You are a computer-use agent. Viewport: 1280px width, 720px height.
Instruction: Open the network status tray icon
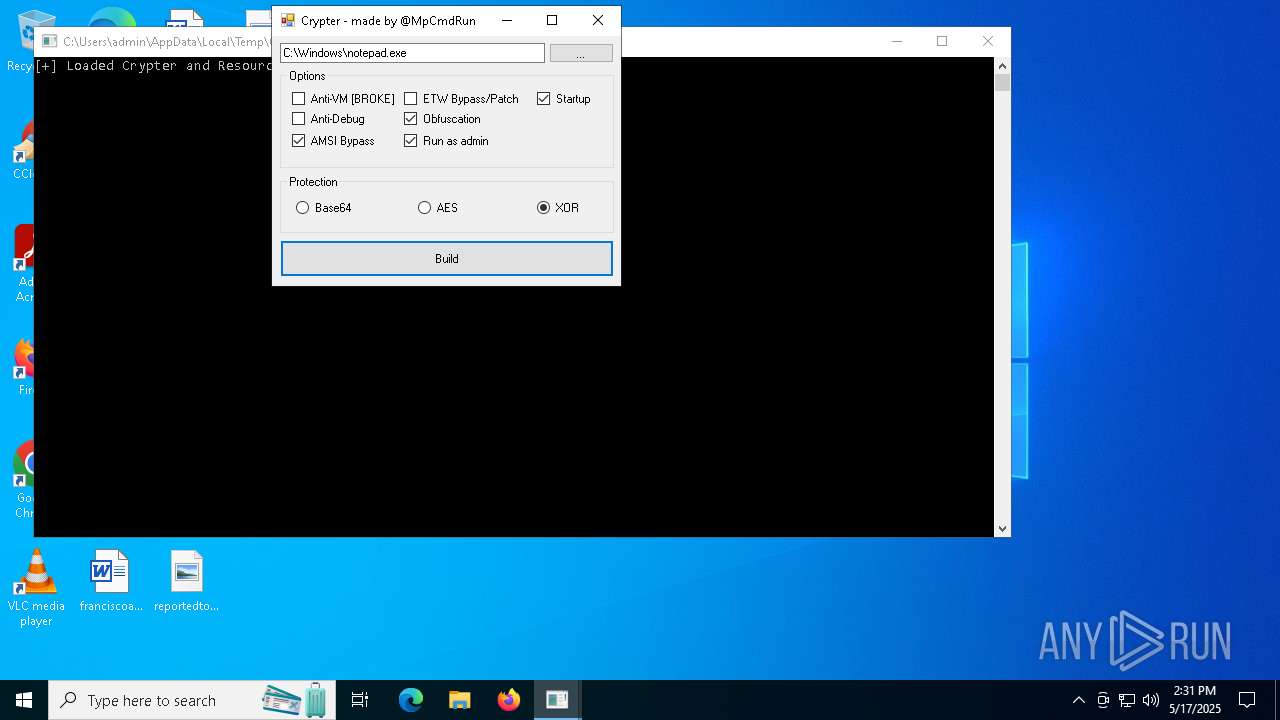(1127, 700)
